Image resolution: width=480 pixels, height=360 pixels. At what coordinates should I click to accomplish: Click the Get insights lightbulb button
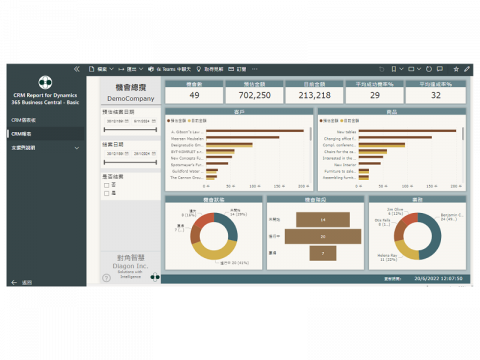[x=209, y=69]
